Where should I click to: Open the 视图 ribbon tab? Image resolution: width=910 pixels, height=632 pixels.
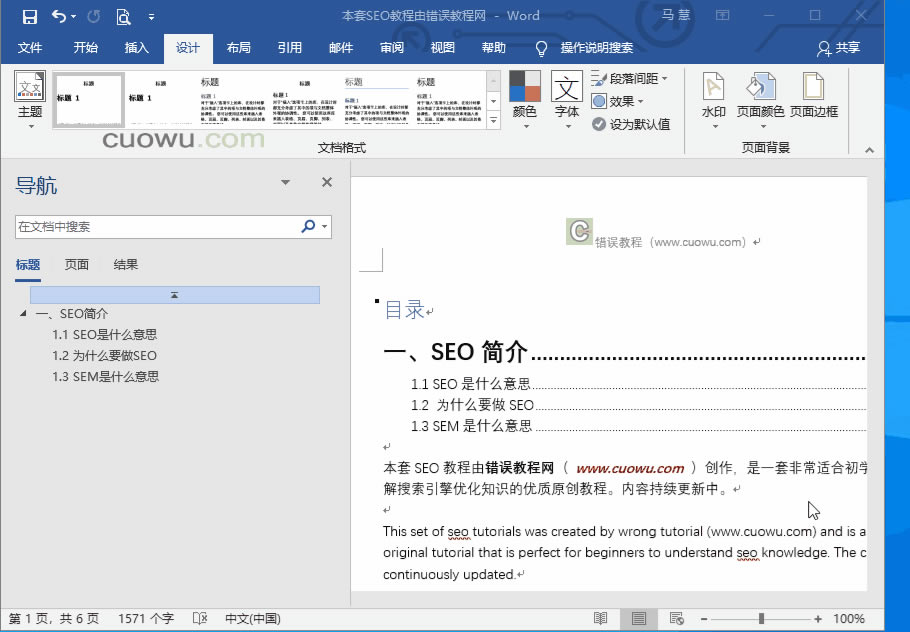pos(442,48)
